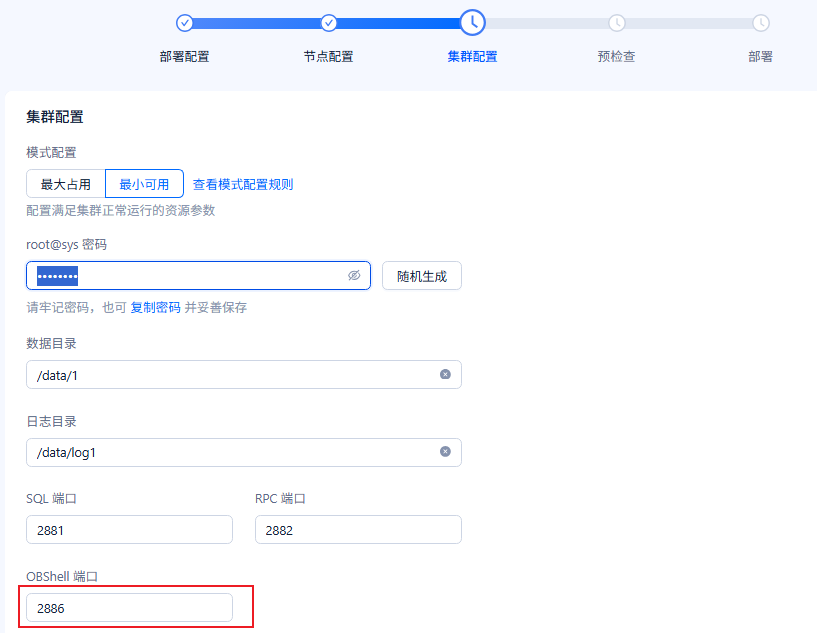Clear the 日志目录 field with its X icon

coord(445,452)
